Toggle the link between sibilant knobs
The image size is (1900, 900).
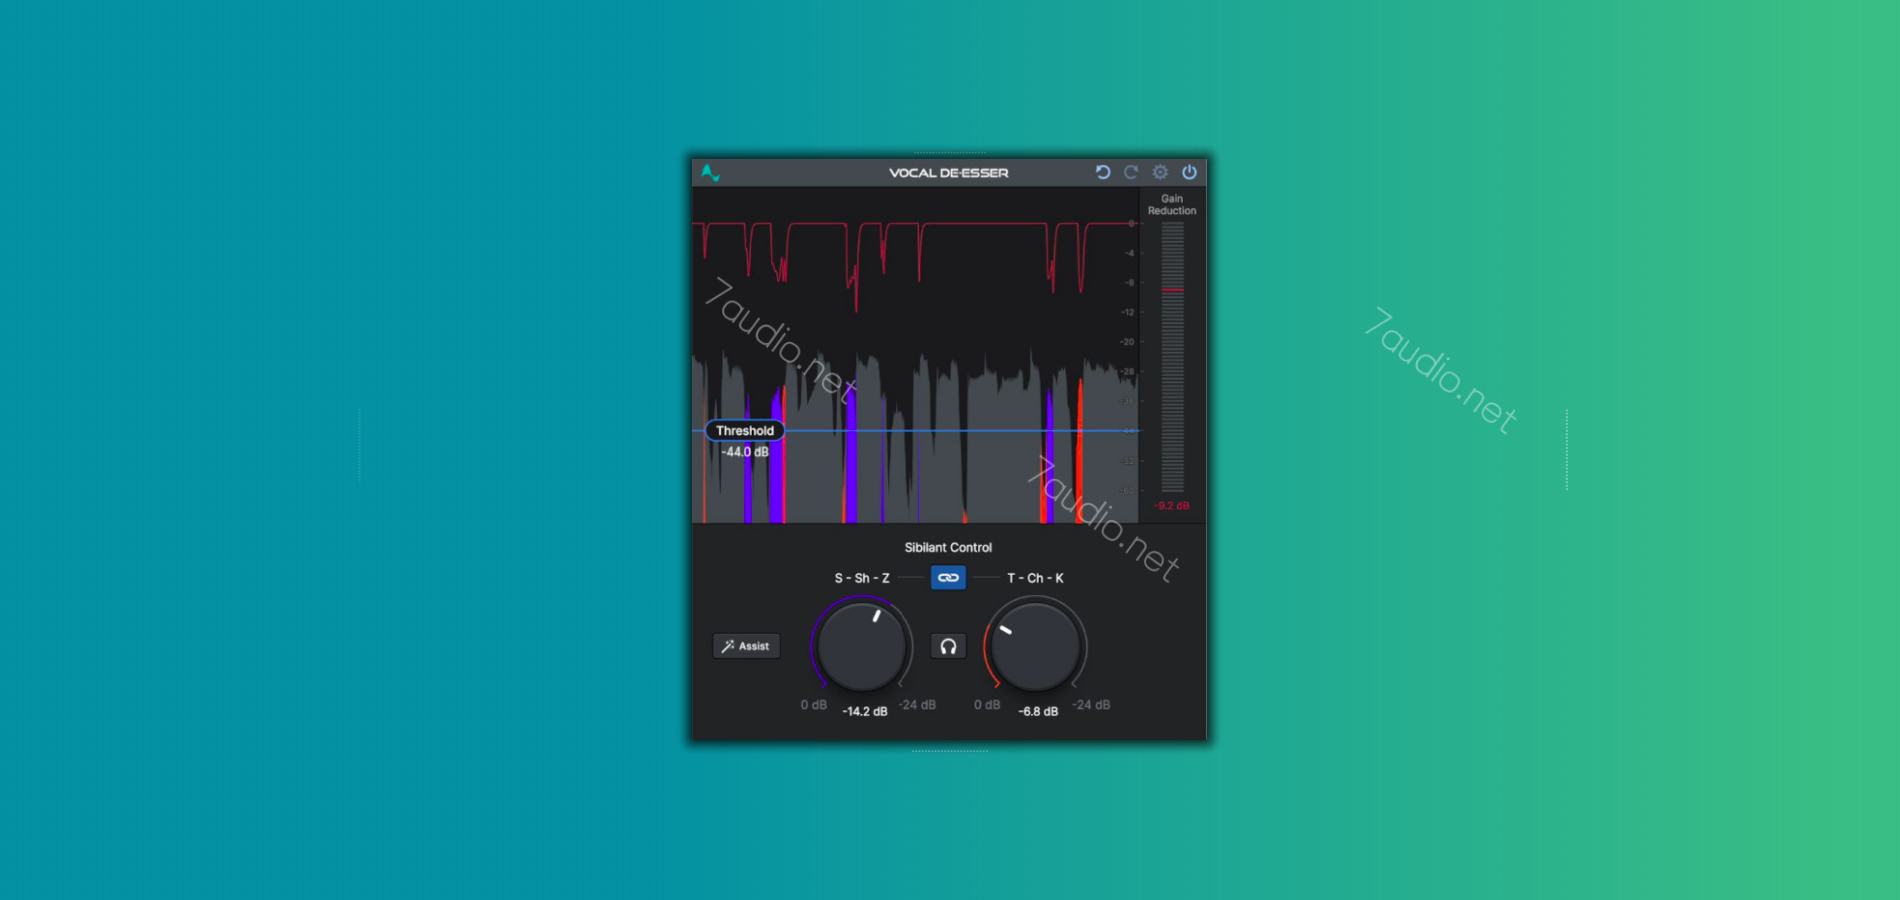(x=948, y=577)
